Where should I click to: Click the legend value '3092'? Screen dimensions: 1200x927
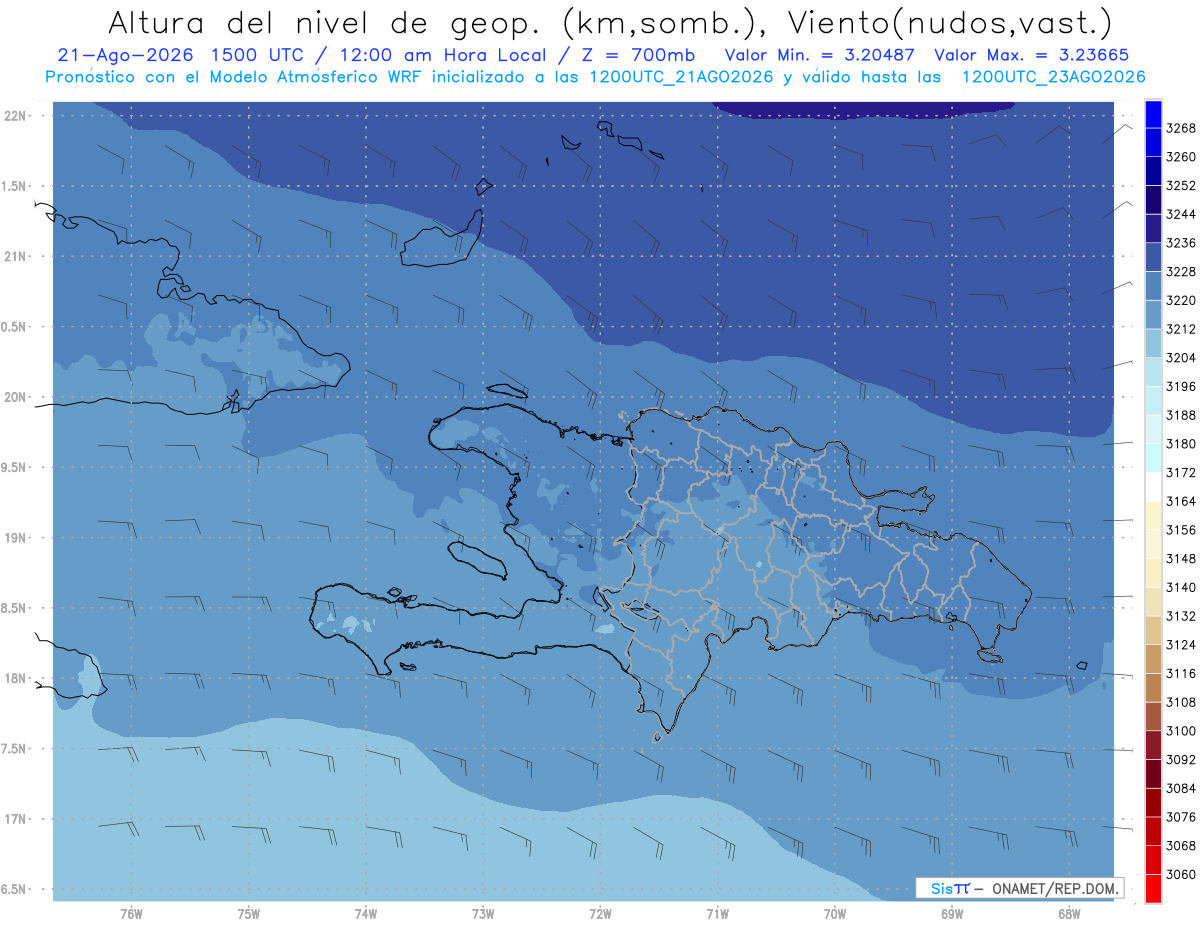1181,760
